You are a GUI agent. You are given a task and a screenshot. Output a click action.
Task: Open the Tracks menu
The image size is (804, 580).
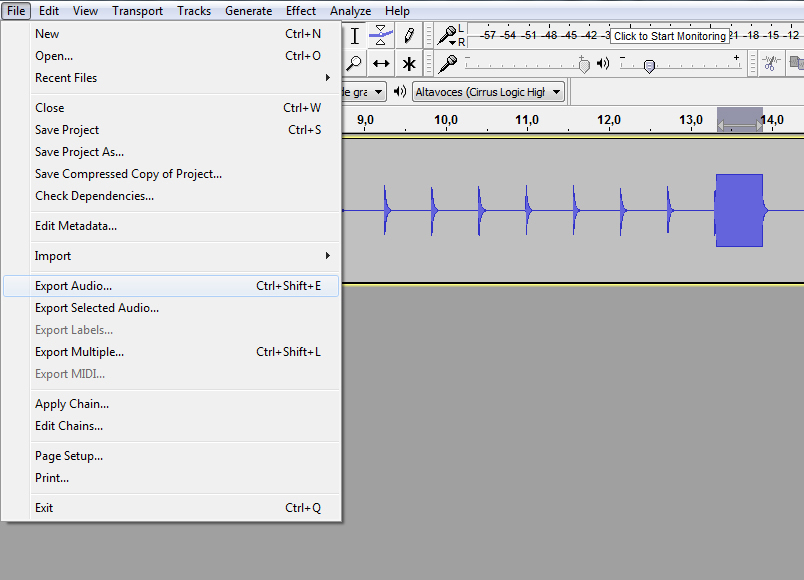coord(194,11)
